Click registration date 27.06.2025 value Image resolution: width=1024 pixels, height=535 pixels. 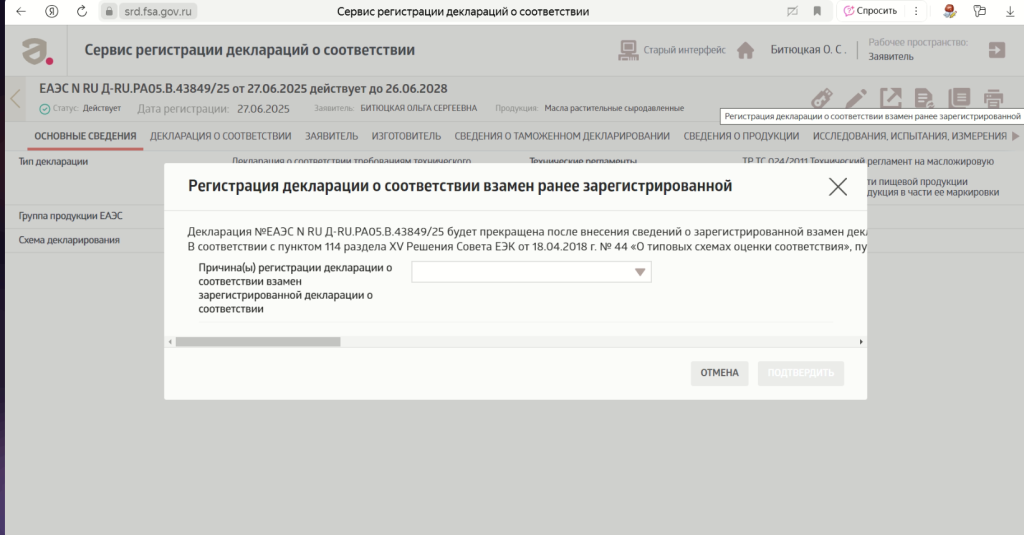[x=263, y=109]
